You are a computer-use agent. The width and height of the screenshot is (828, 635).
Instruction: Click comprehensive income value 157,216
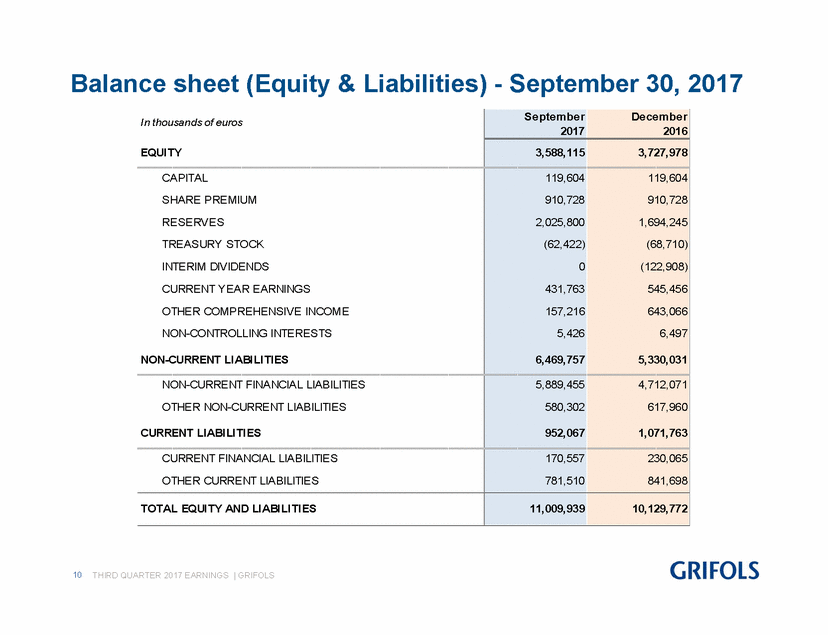pos(565,311)
